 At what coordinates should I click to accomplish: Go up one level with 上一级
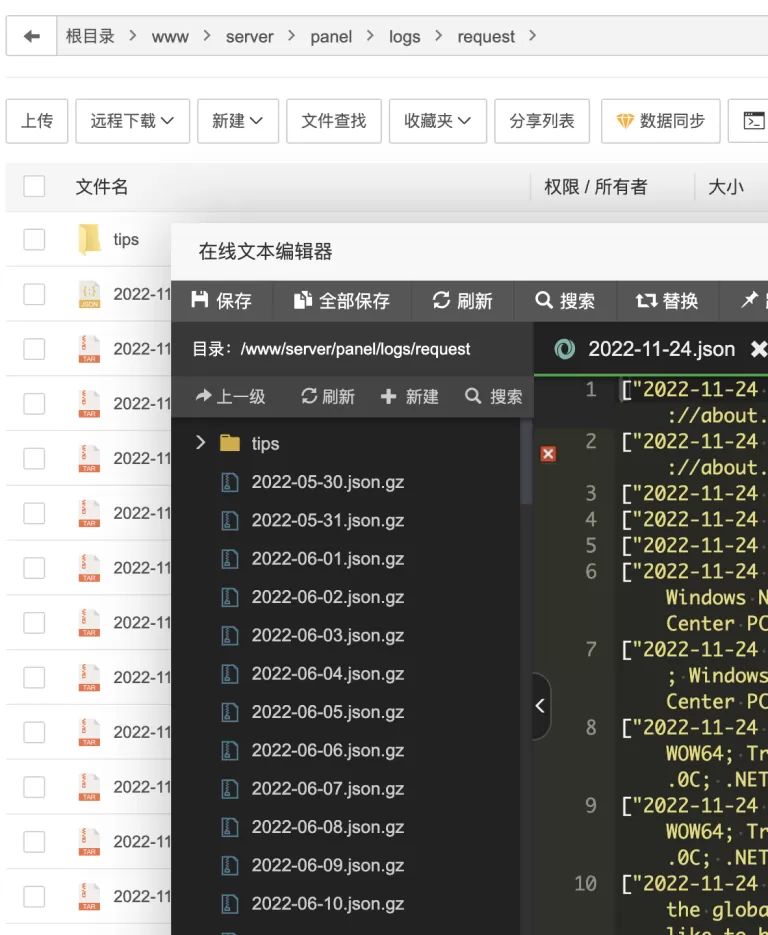(x=230, y=396)
